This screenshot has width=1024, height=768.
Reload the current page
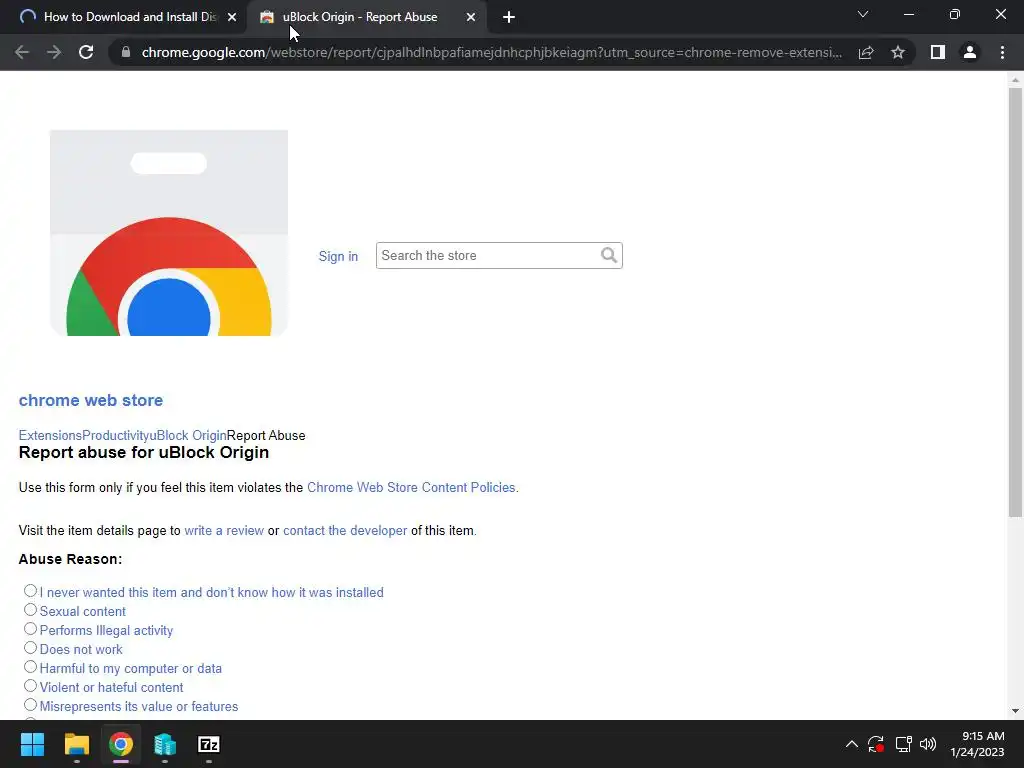(x=86, y=52)
